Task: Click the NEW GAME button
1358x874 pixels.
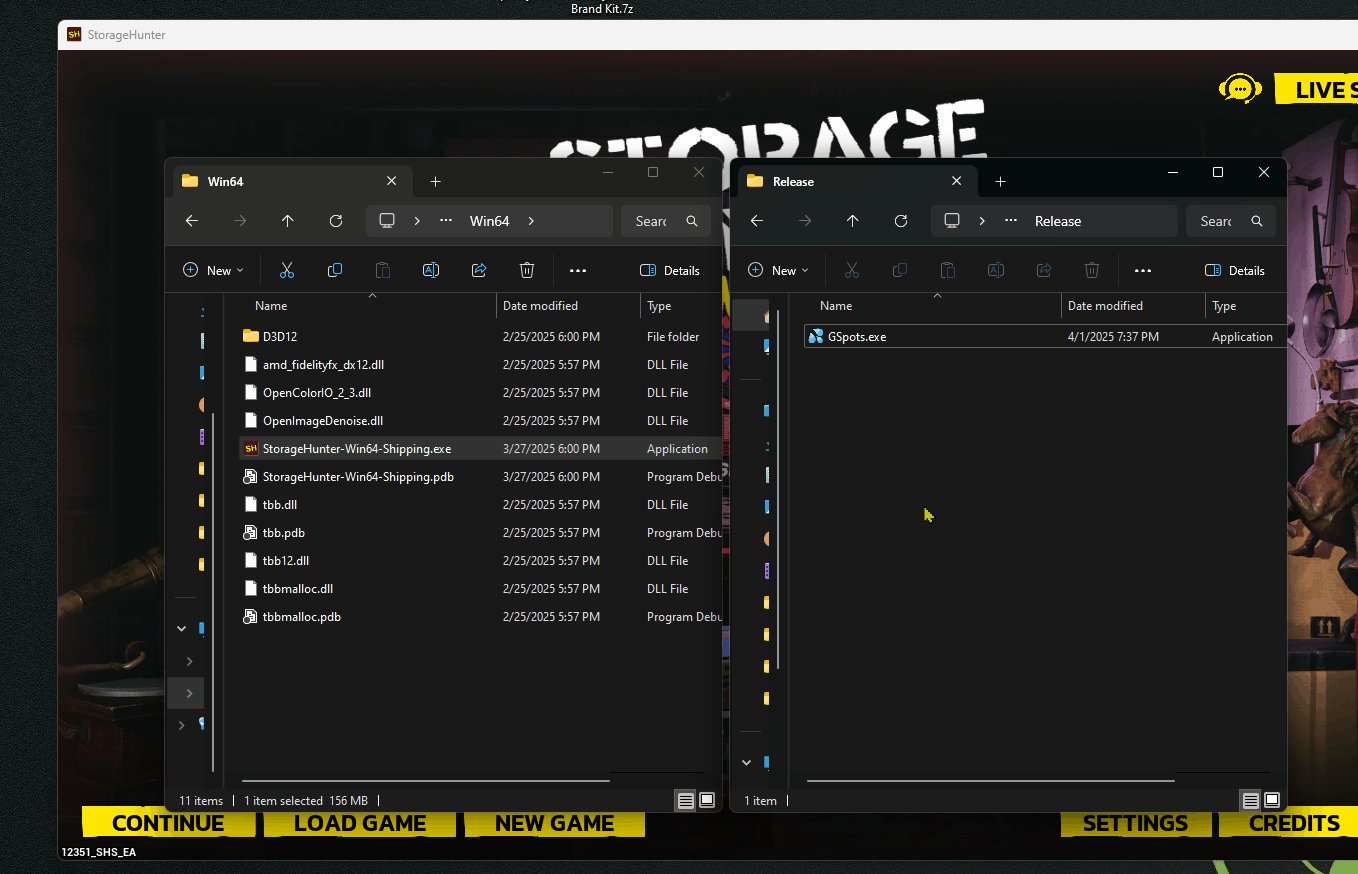Action: click(554, 823)
